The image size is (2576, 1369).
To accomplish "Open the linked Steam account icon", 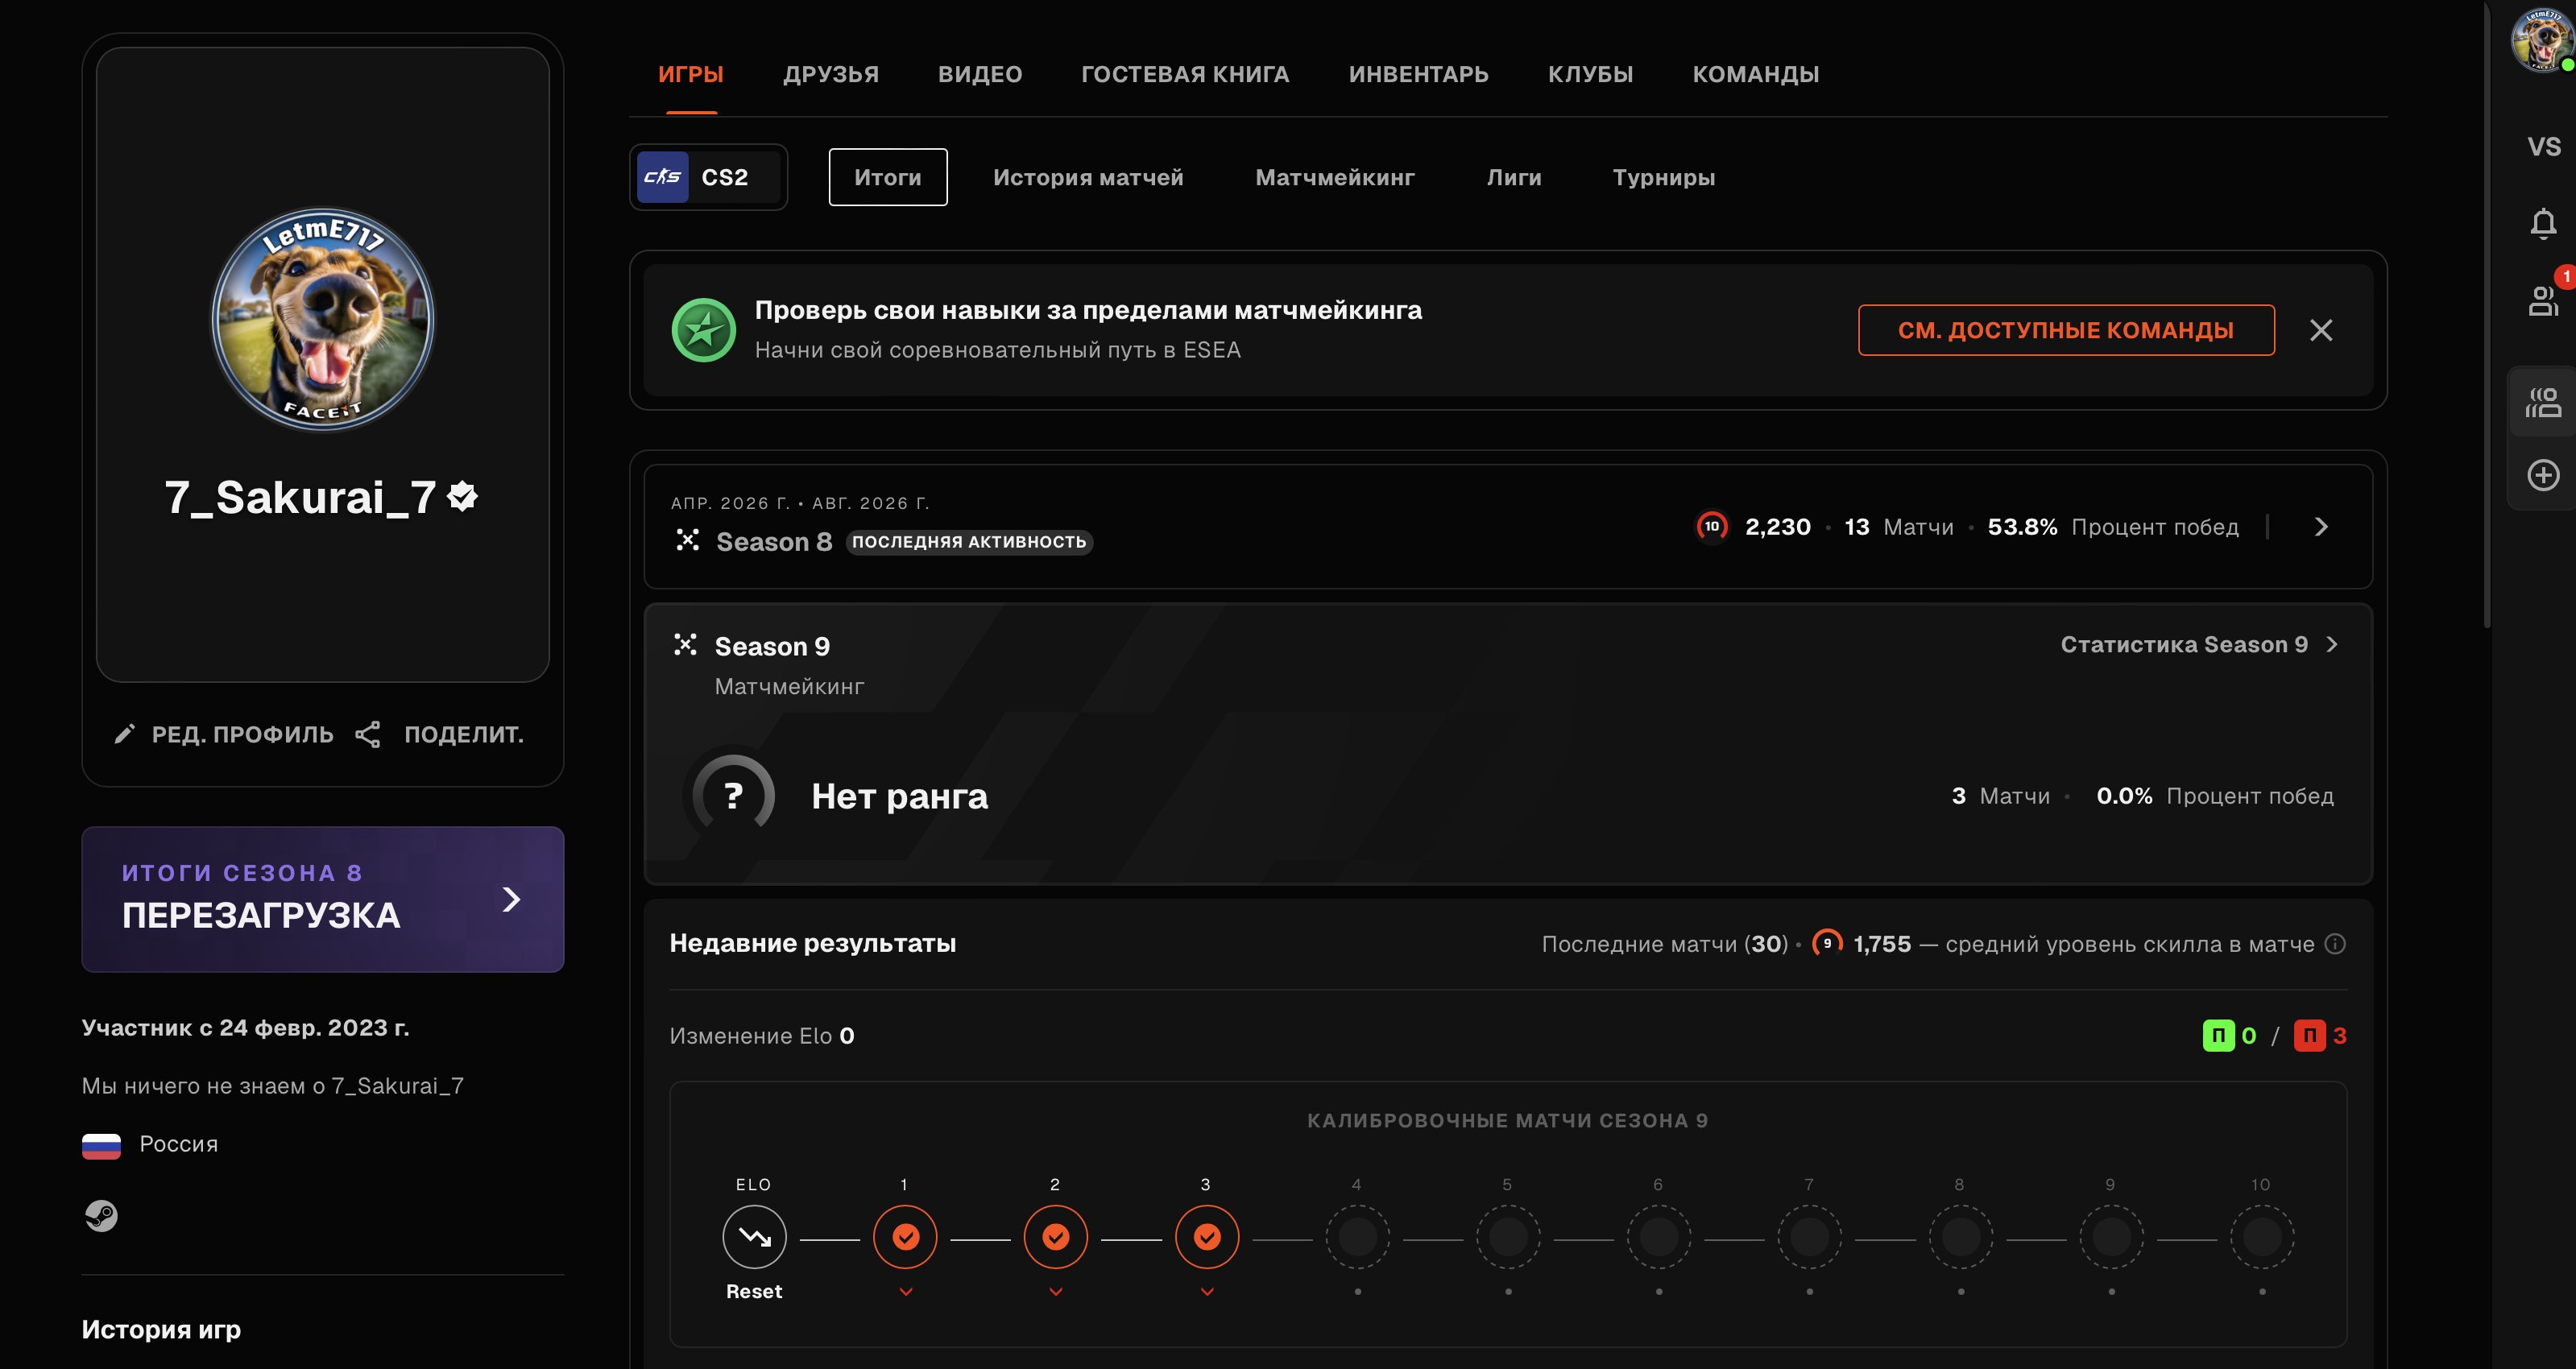I will [x=101, y=1215].
